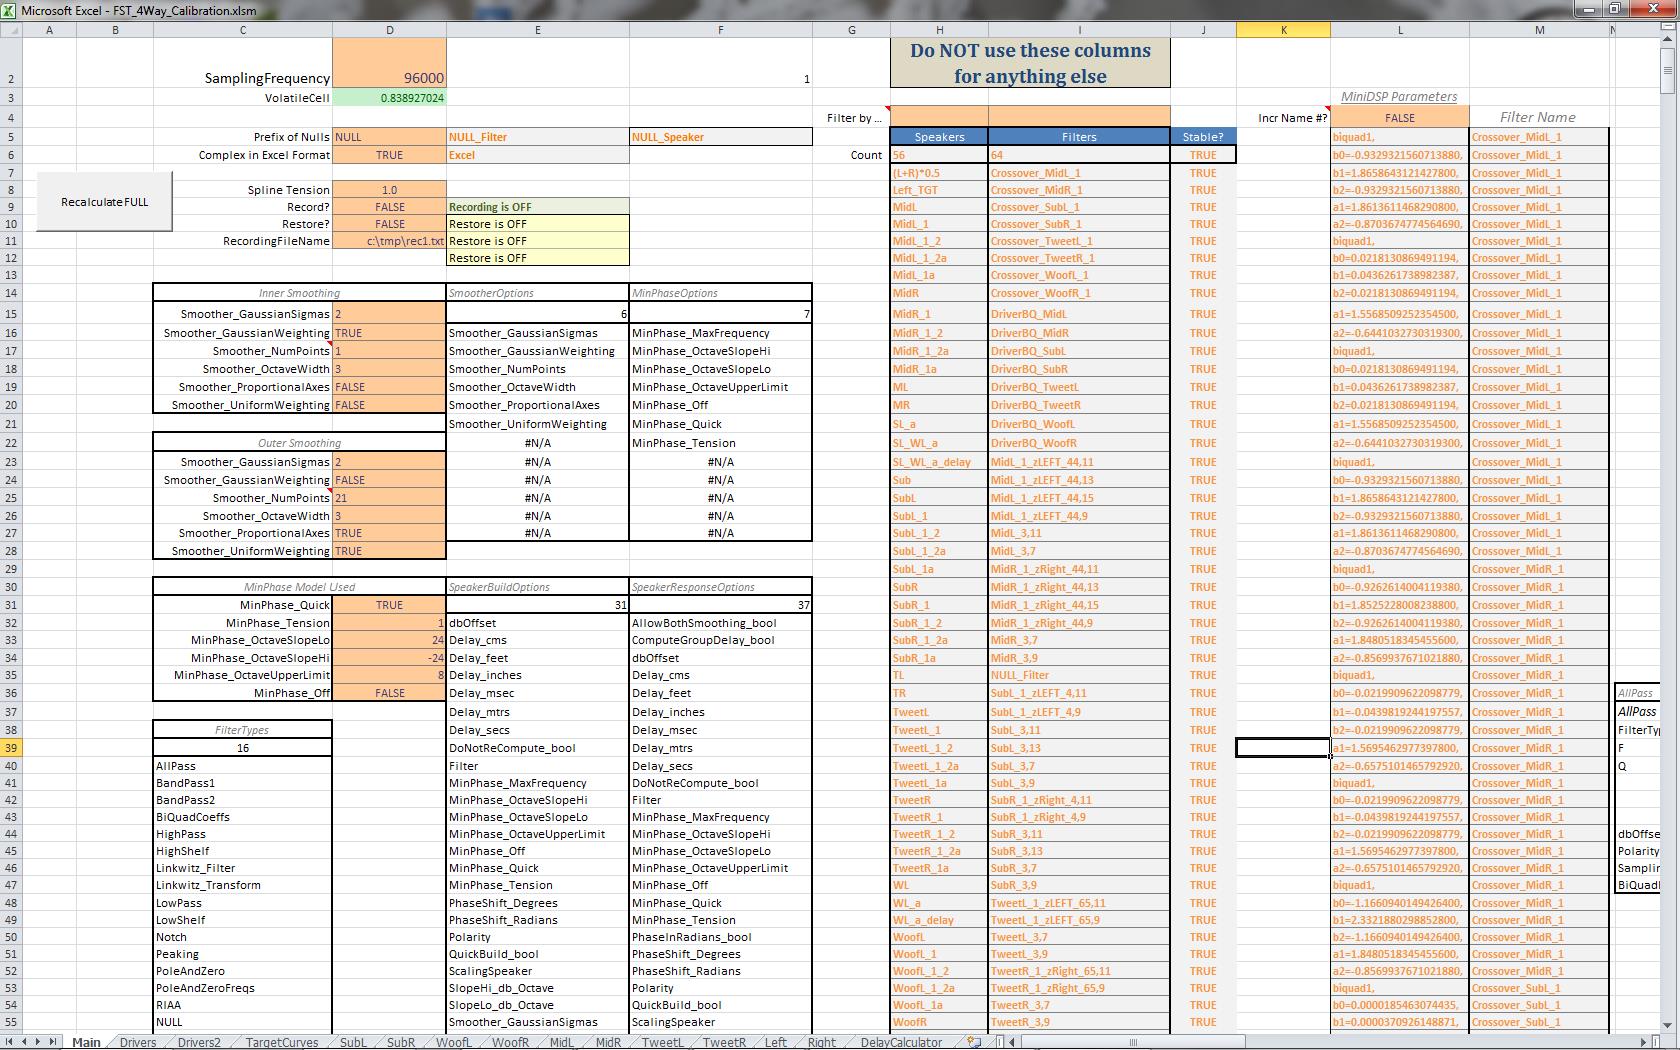Screen dimensions: 1680x1050
Task: Select the PhaseShift_Degrees cell under SpeakerBuildOptions
Action: point(538,903)
